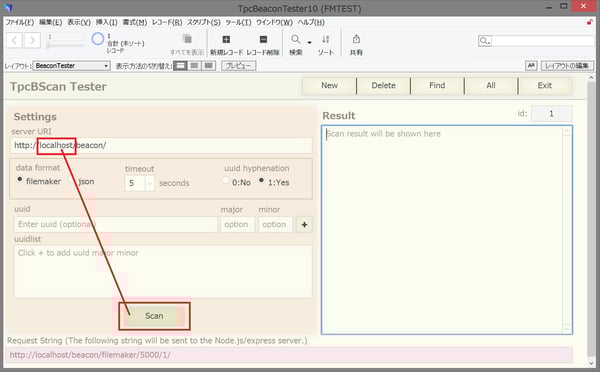The width and height of the screenshot is (600, 372).
Task: Open the ヘルプ menu
Action: pos(311,22)
